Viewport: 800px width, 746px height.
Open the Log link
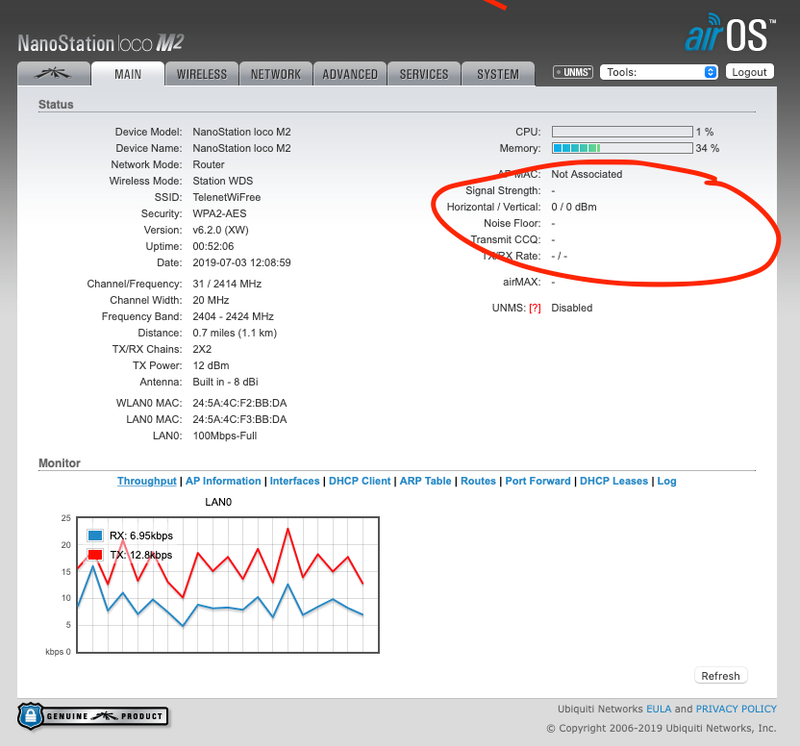pos(667,481)
